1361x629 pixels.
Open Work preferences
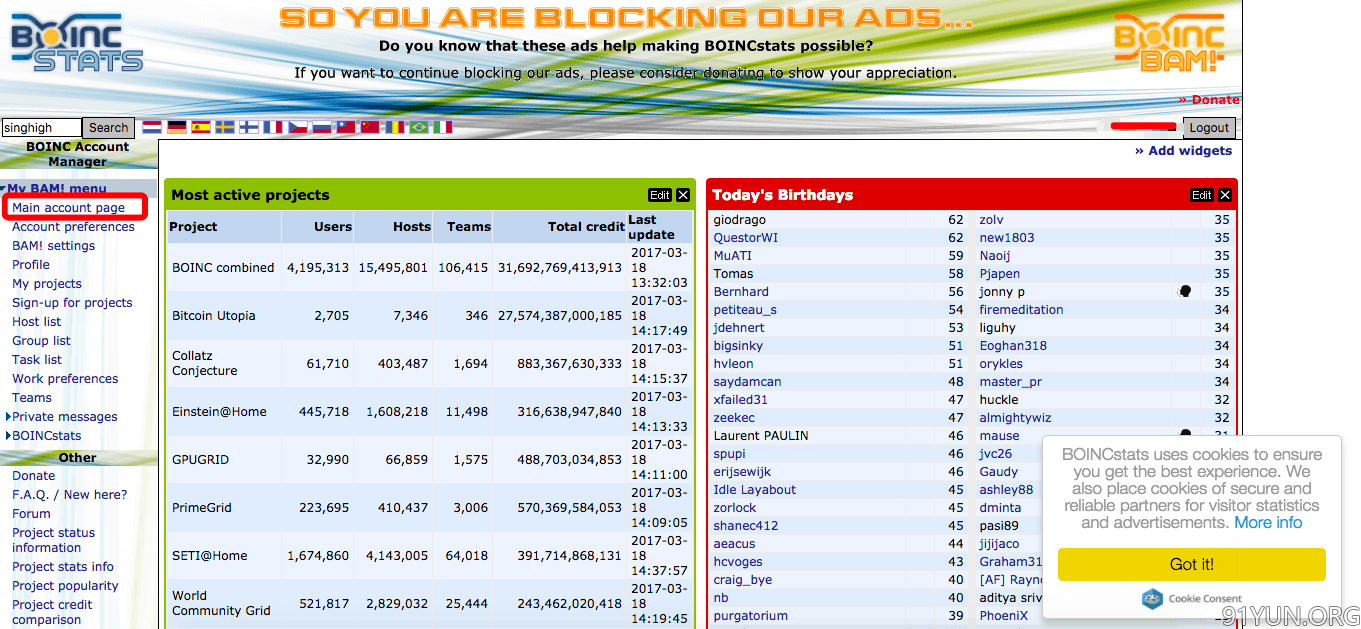65,379
